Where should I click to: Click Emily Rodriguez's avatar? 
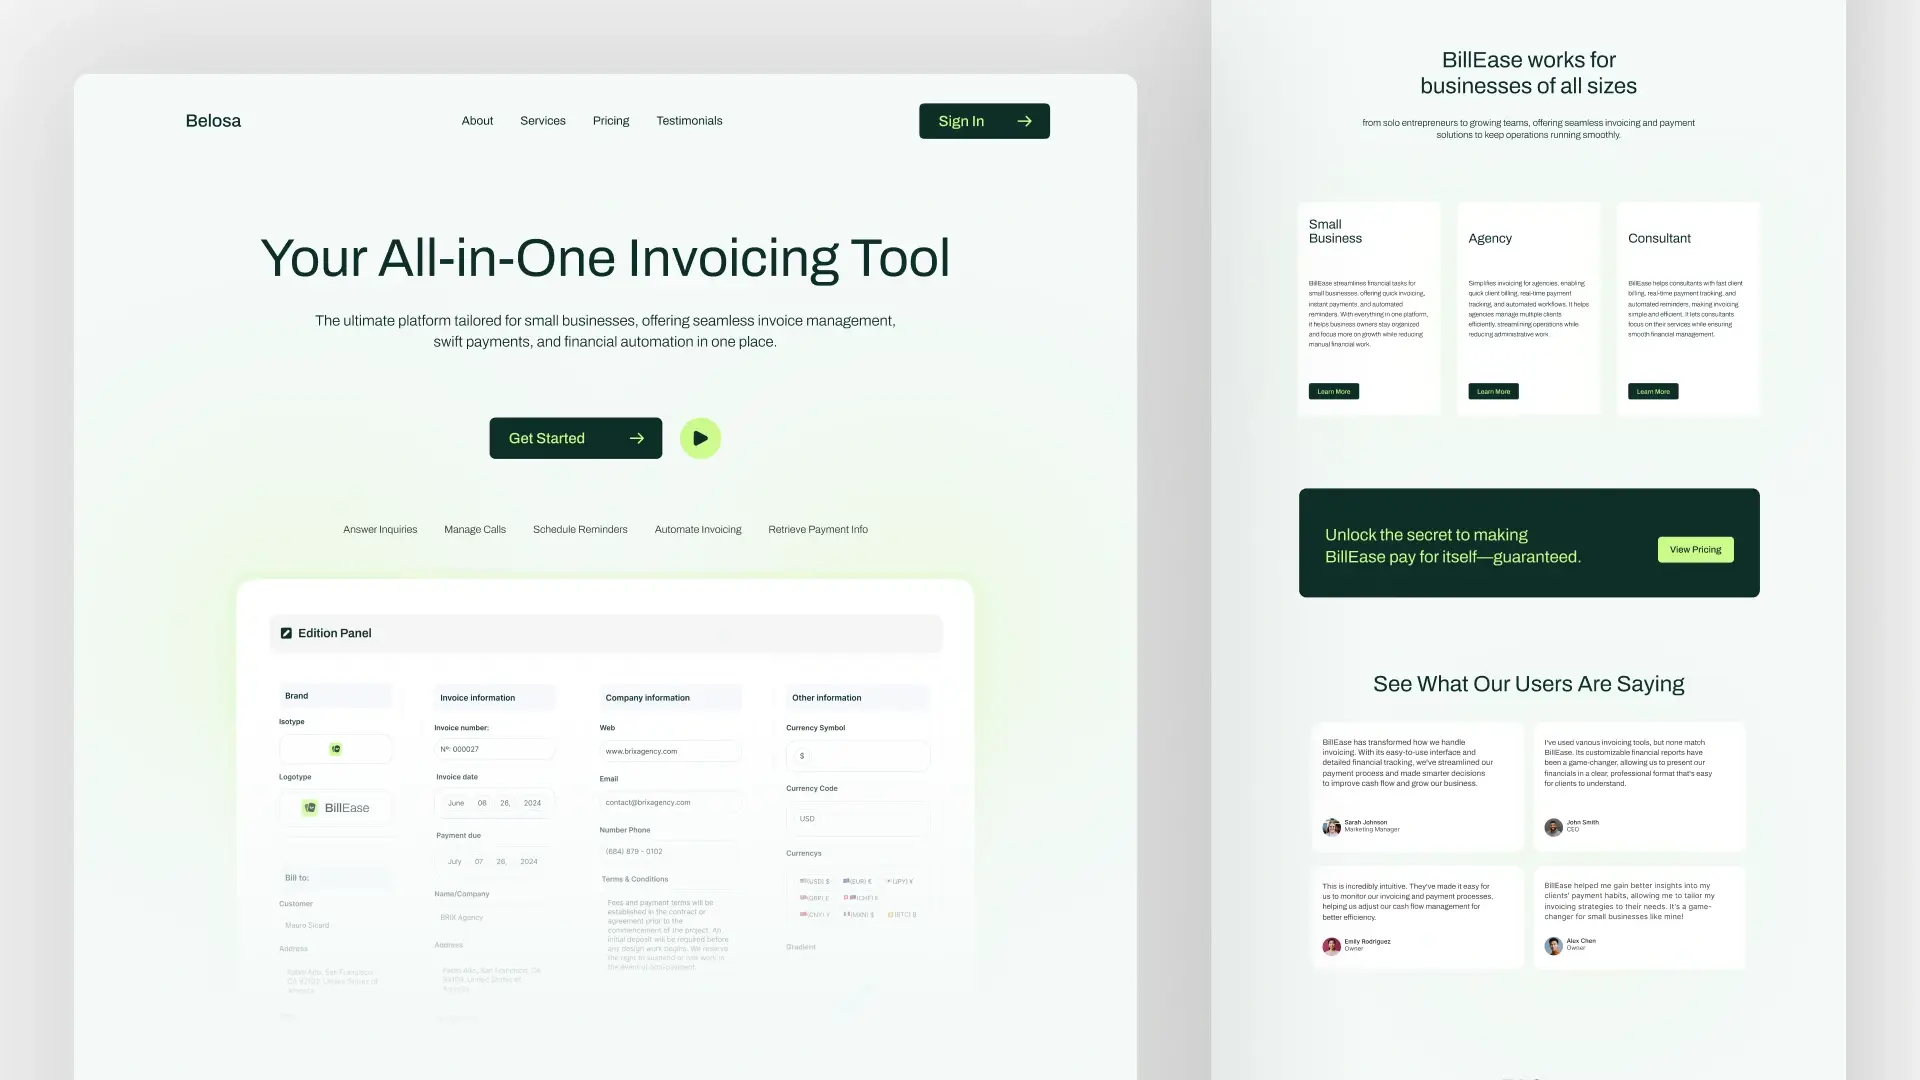click(x=1331, y=946)
